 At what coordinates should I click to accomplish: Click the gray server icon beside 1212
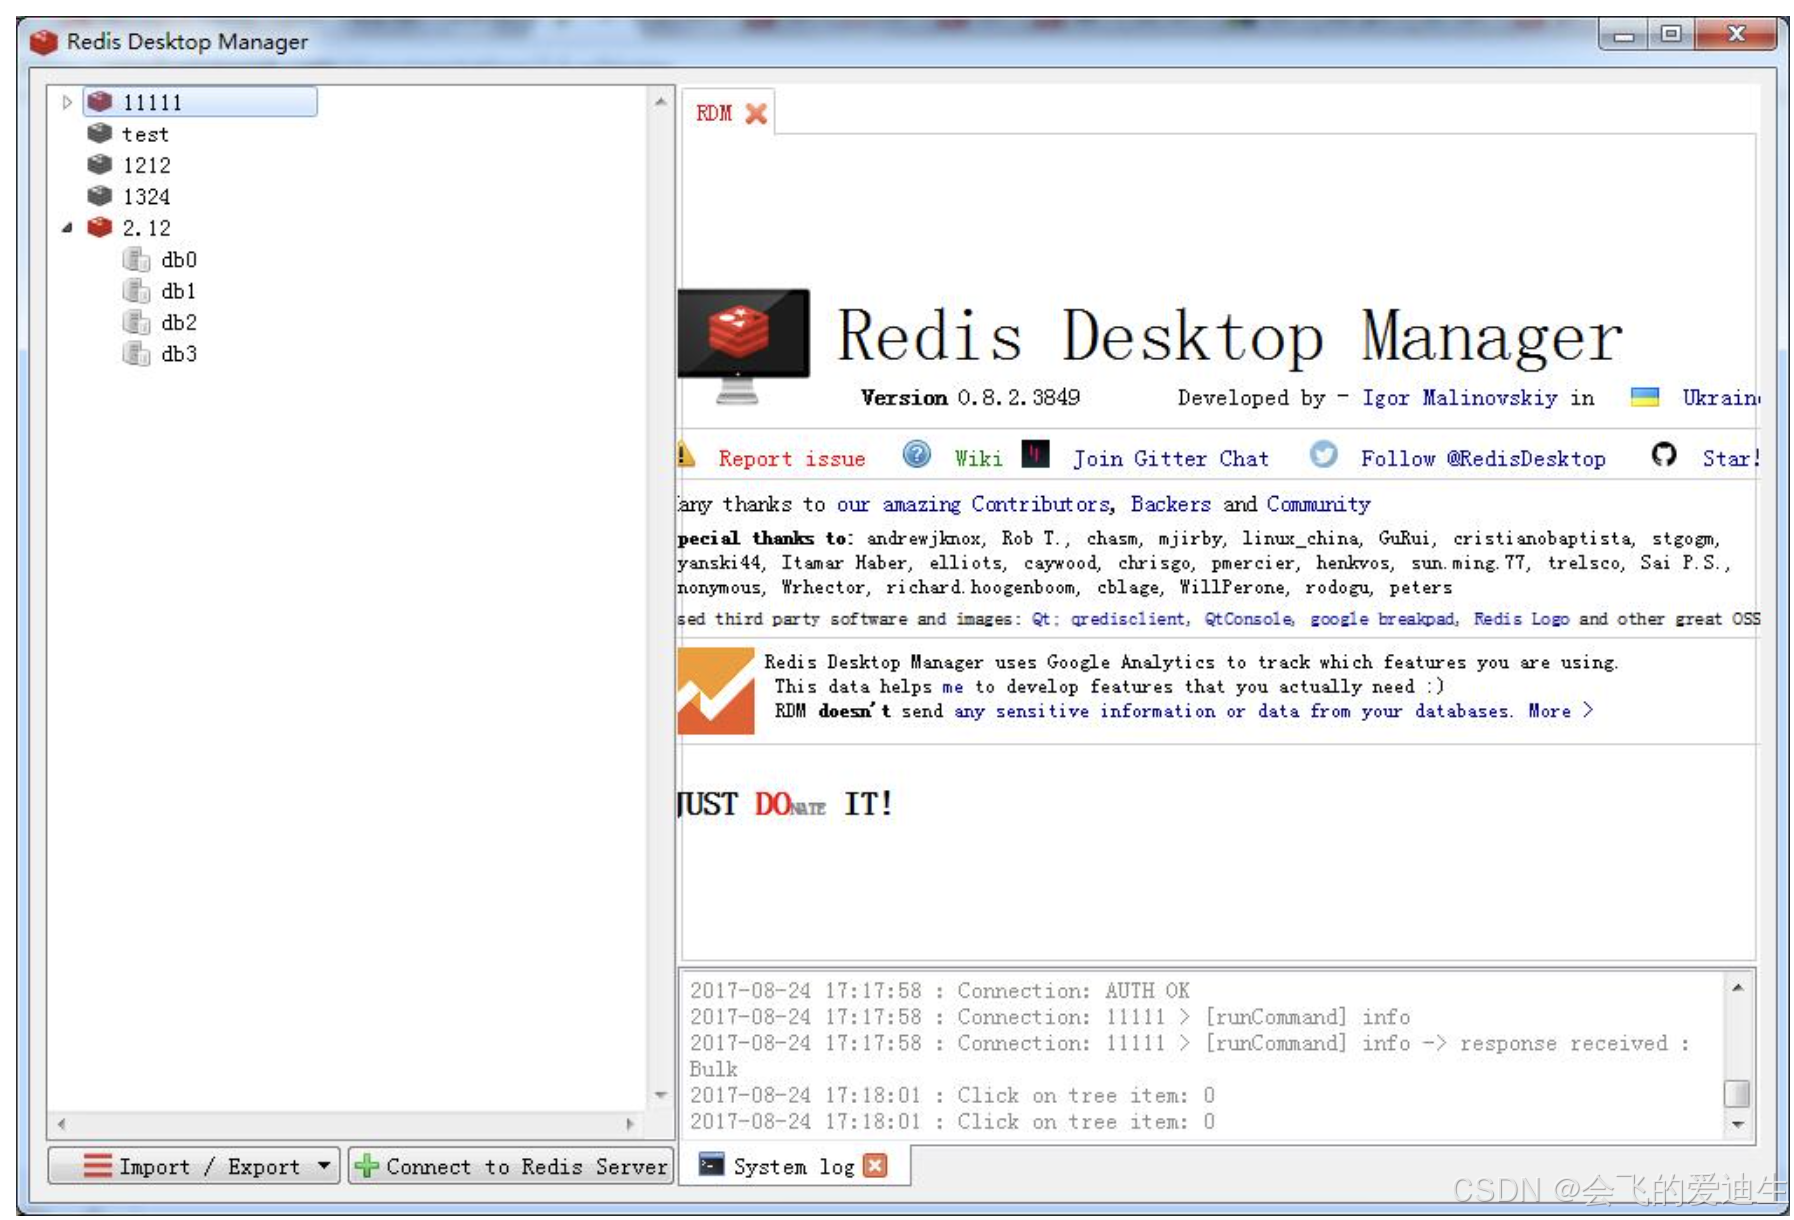point(100,164)
